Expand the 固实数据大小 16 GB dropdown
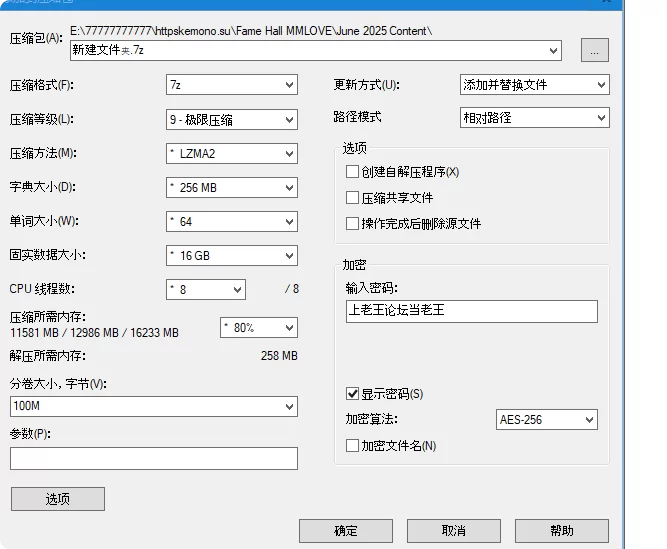Image resolution: width=667 pixels, height=549 pixels. [232, 256]
